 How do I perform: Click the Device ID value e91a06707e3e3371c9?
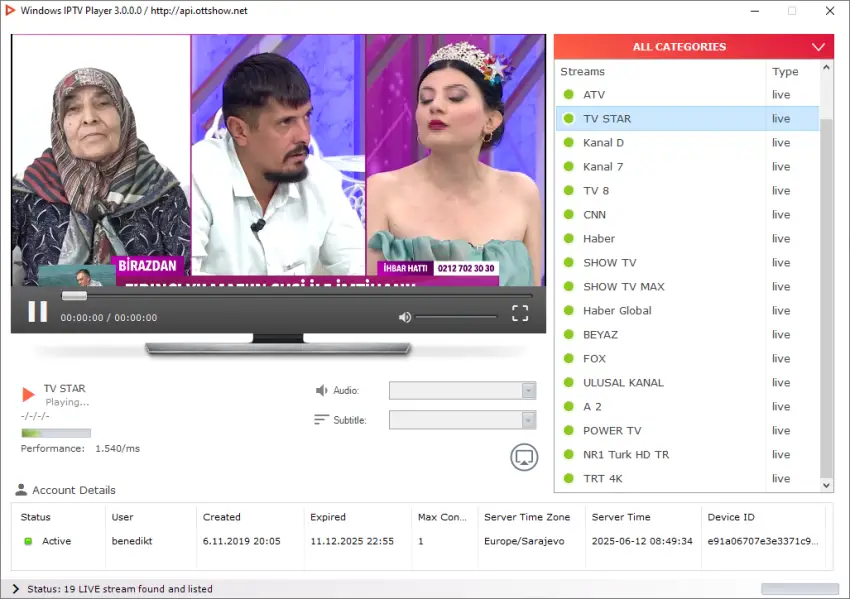[x=763, y=541]
